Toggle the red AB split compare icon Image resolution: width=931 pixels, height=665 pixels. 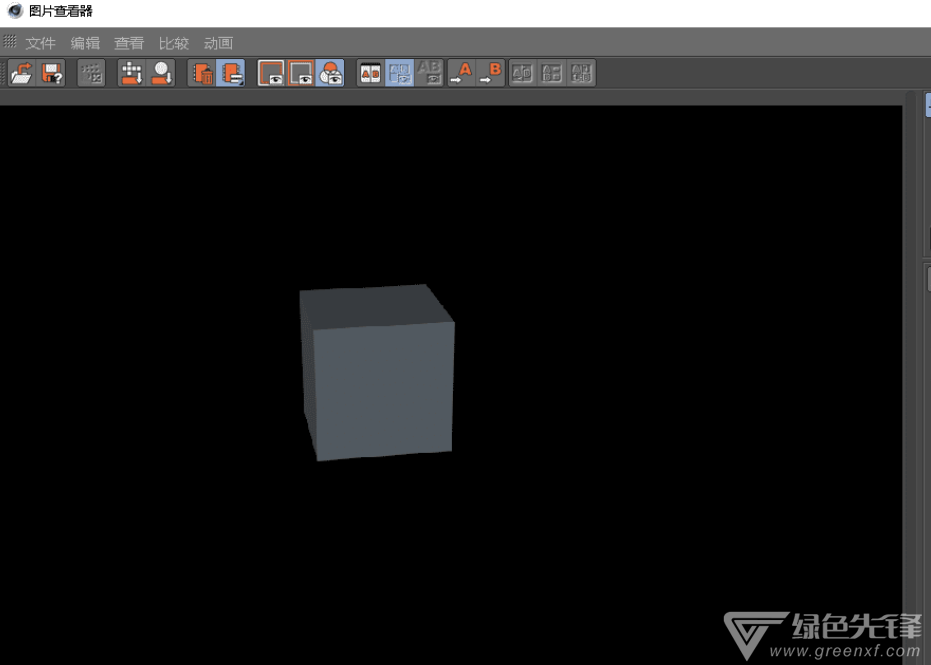tap(370, 73)
